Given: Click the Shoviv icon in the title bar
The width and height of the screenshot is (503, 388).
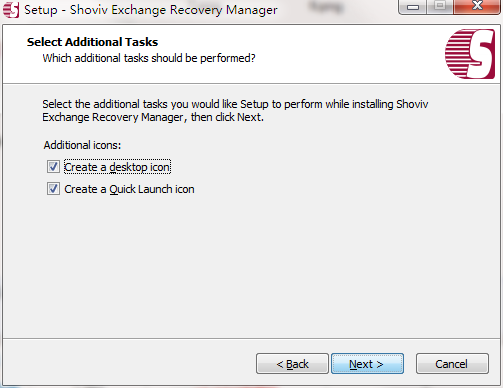Looking at the screenshot, I should [11, 10].
